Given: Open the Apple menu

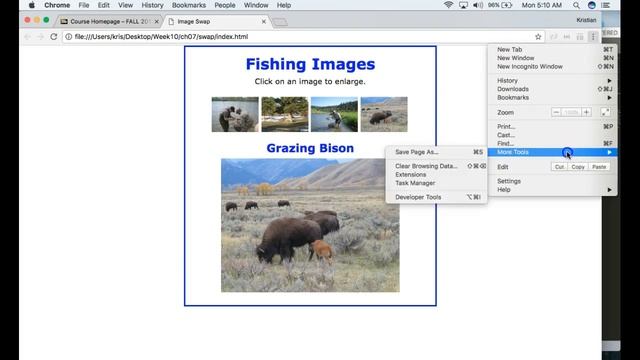Looking at the screenshot, I should 31,5.
